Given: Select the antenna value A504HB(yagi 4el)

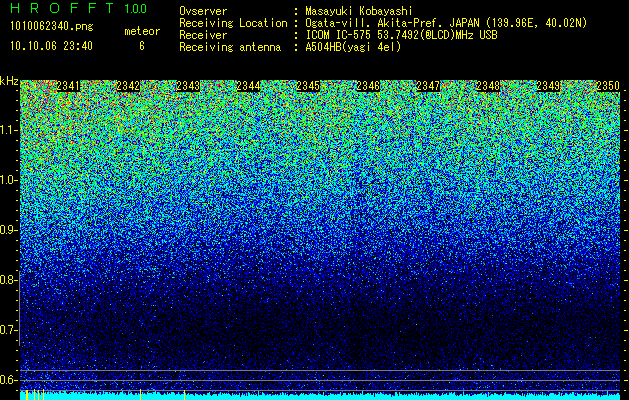Looking at the screenshot, I should coord(353,47).
